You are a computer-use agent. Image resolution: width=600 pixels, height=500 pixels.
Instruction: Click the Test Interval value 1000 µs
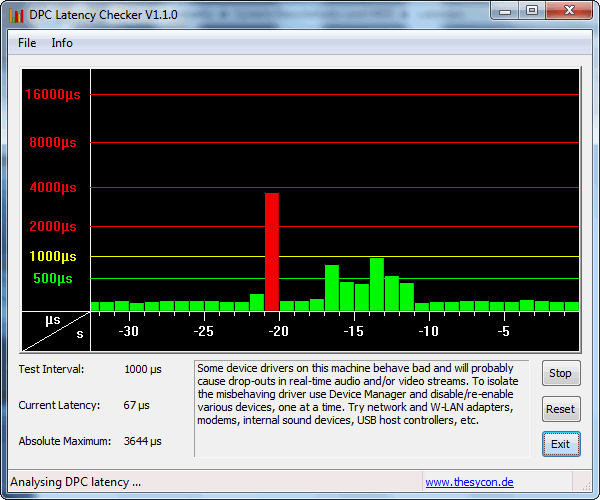coord(143,370)
